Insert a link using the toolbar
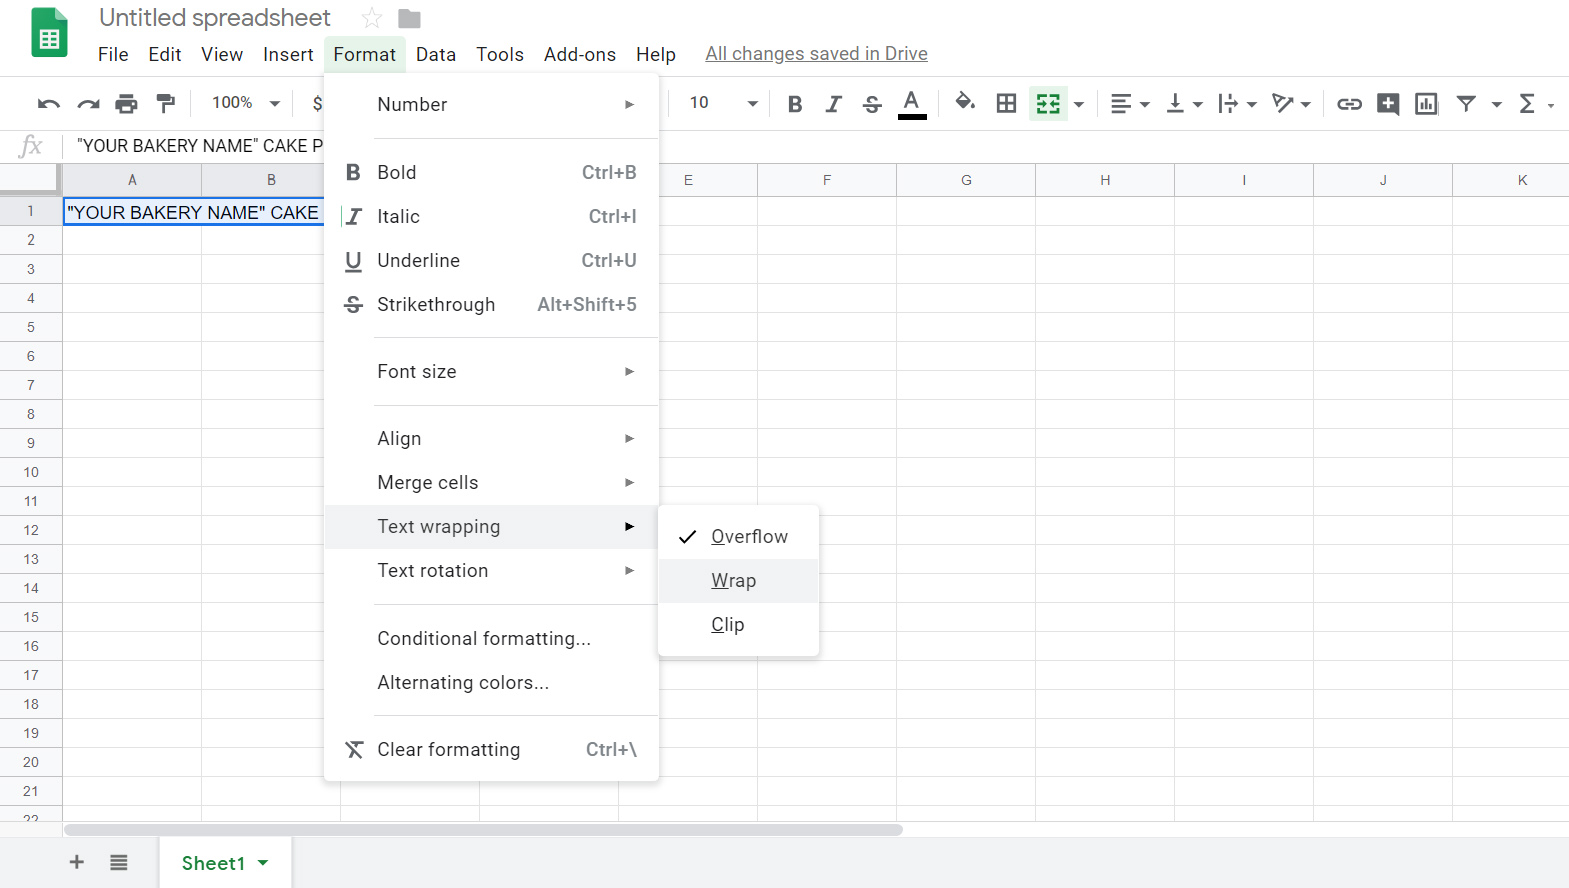This screenshot has width=1569, height=888. 1349,103
